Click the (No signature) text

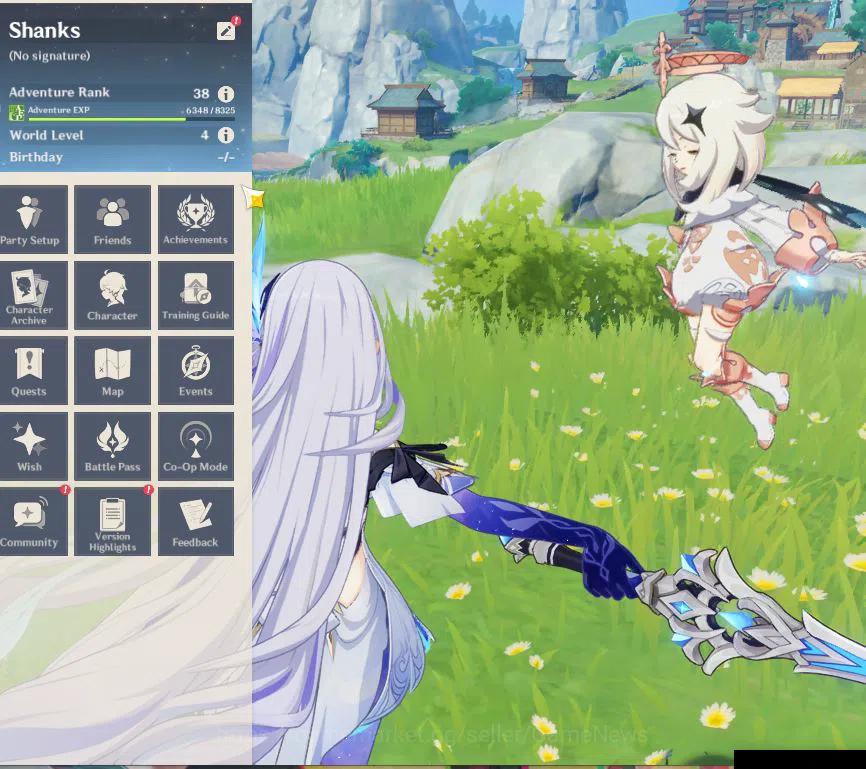tap(50, 56)
